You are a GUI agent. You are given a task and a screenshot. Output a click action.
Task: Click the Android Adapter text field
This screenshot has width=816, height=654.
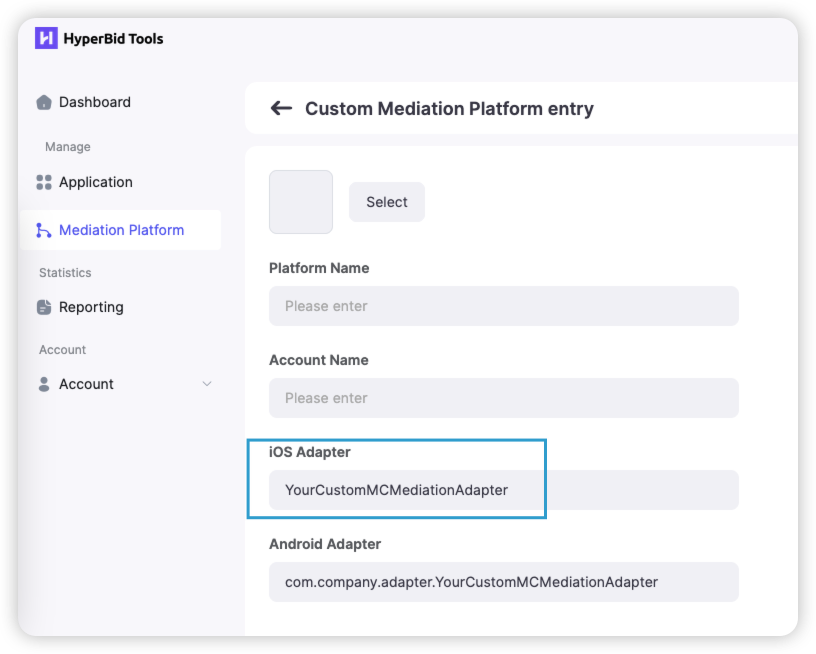[503, 582]
